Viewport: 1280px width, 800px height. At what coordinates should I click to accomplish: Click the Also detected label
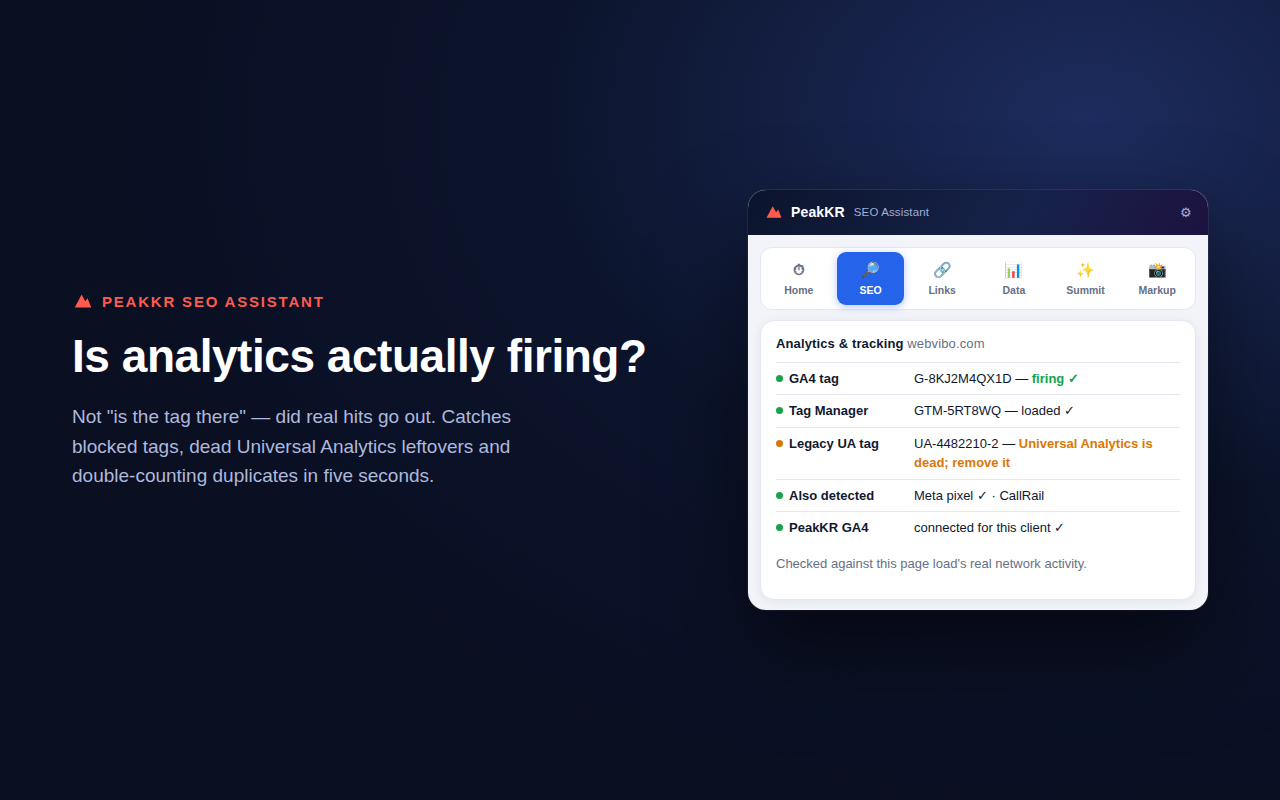831,495
